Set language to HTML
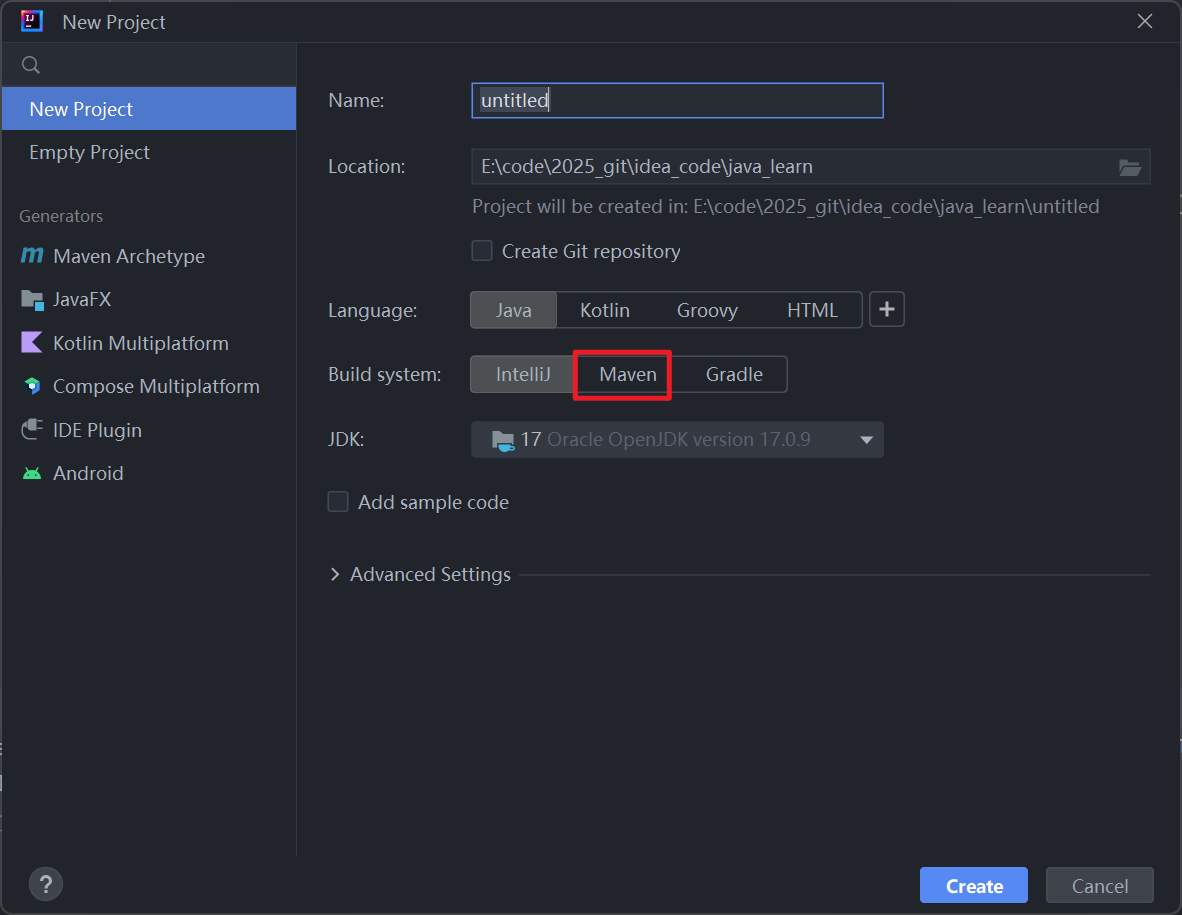 (x=812, y=310)
